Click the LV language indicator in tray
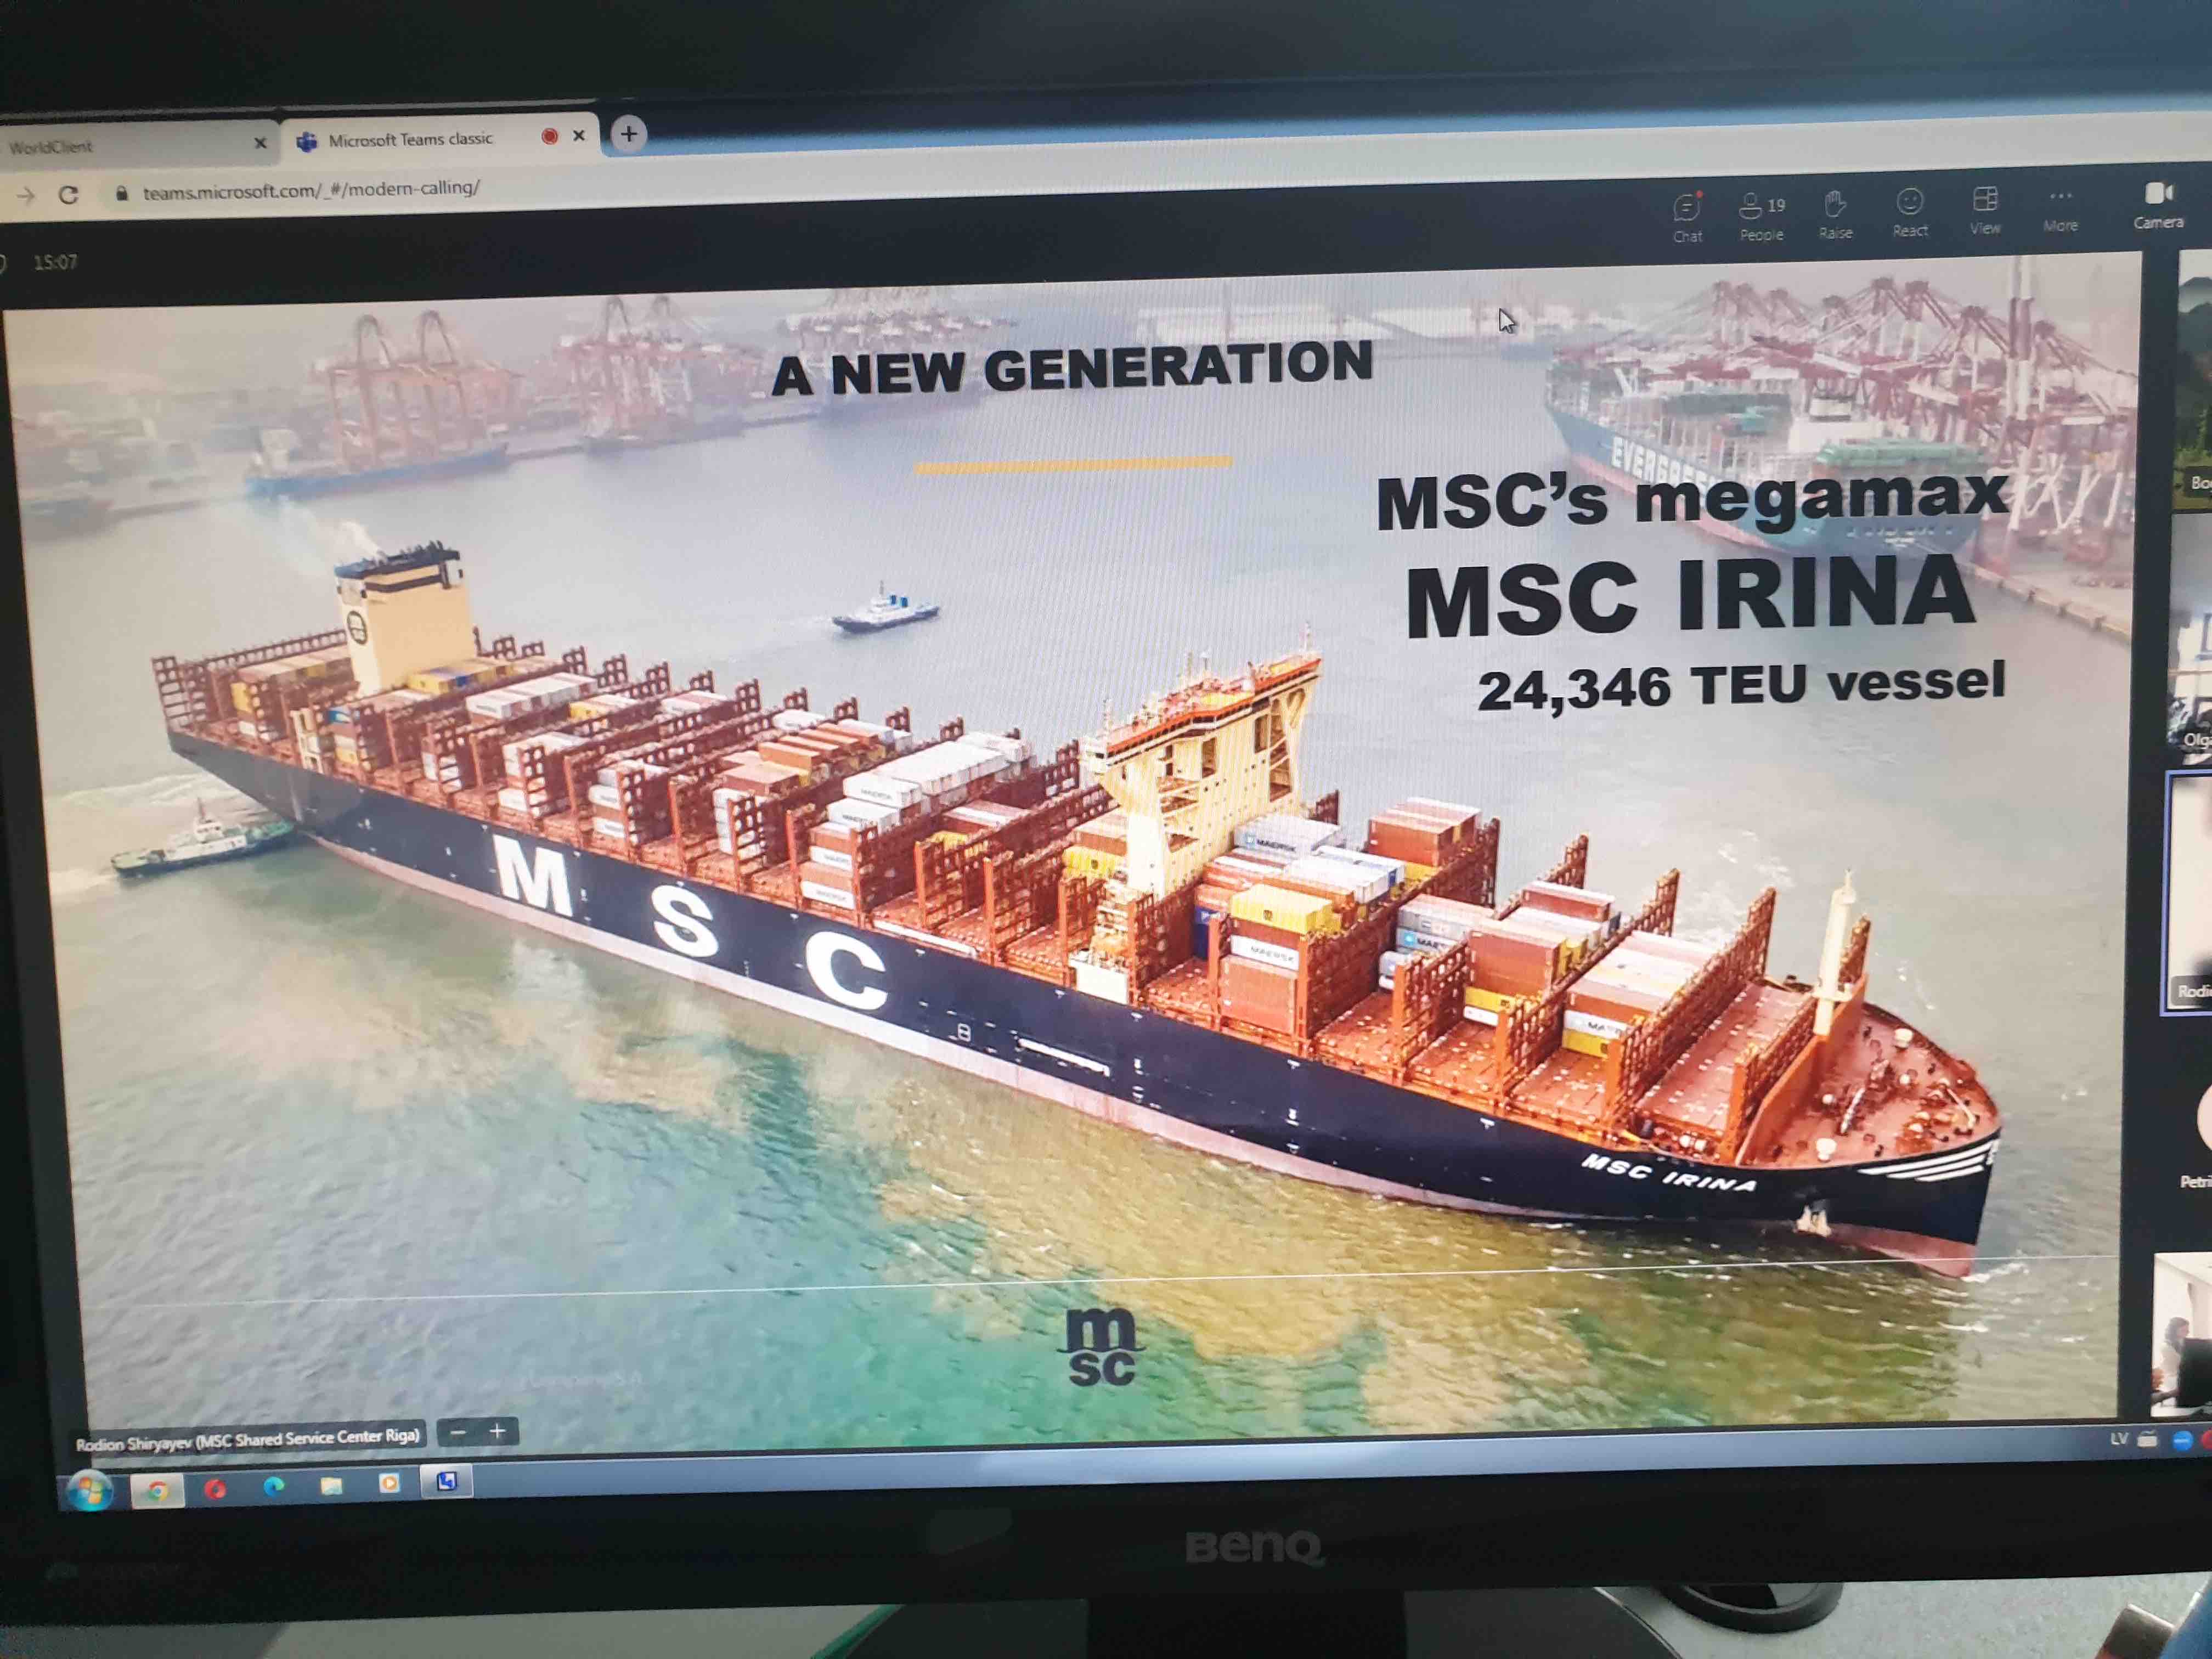 [x=2118, y=1439]
